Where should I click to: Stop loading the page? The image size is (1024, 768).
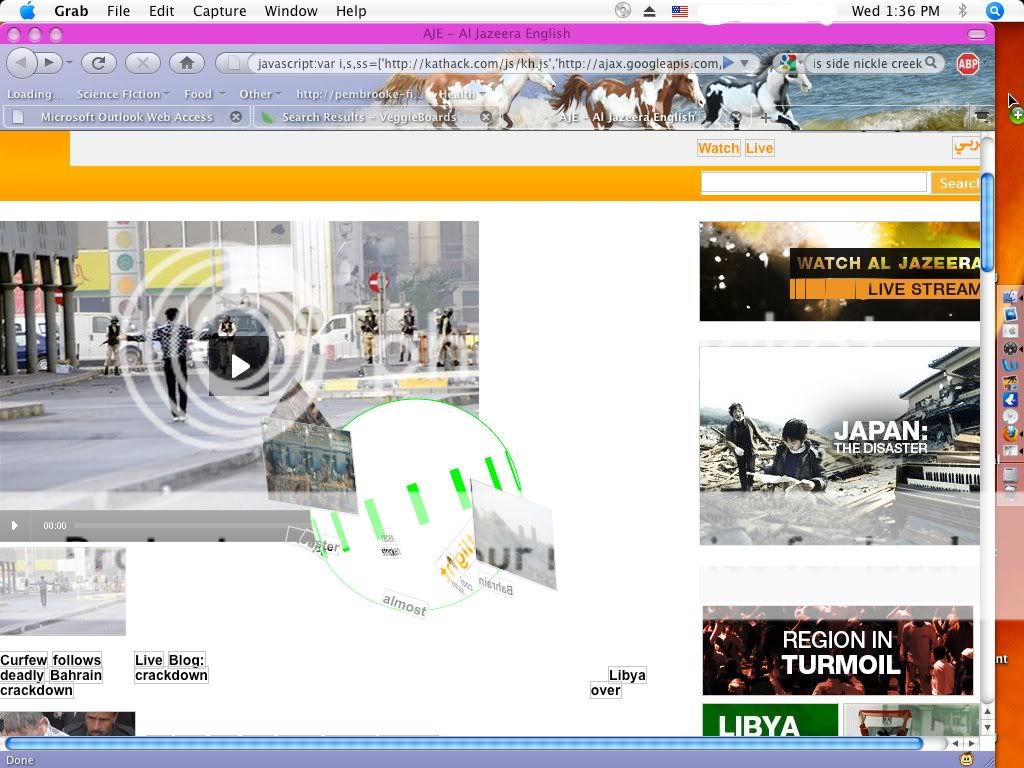pyautogui.click(x=142, y=63)
